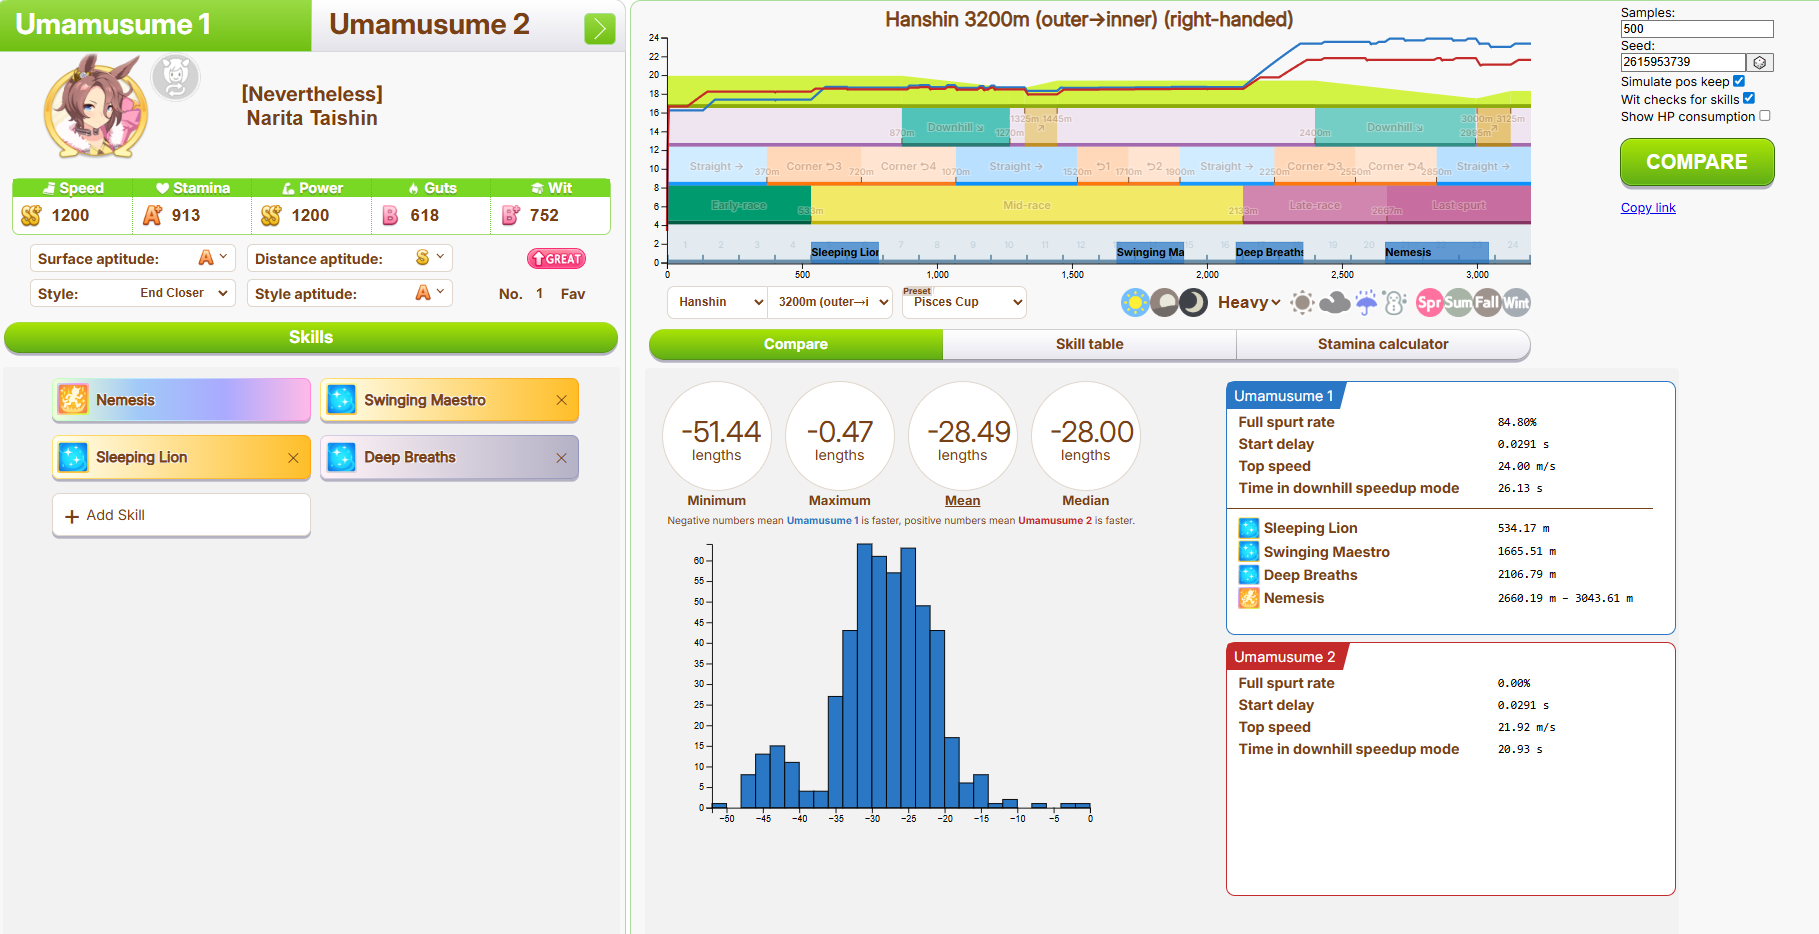Click the green arrow next to Umamusume 2

tap(600, 29)
